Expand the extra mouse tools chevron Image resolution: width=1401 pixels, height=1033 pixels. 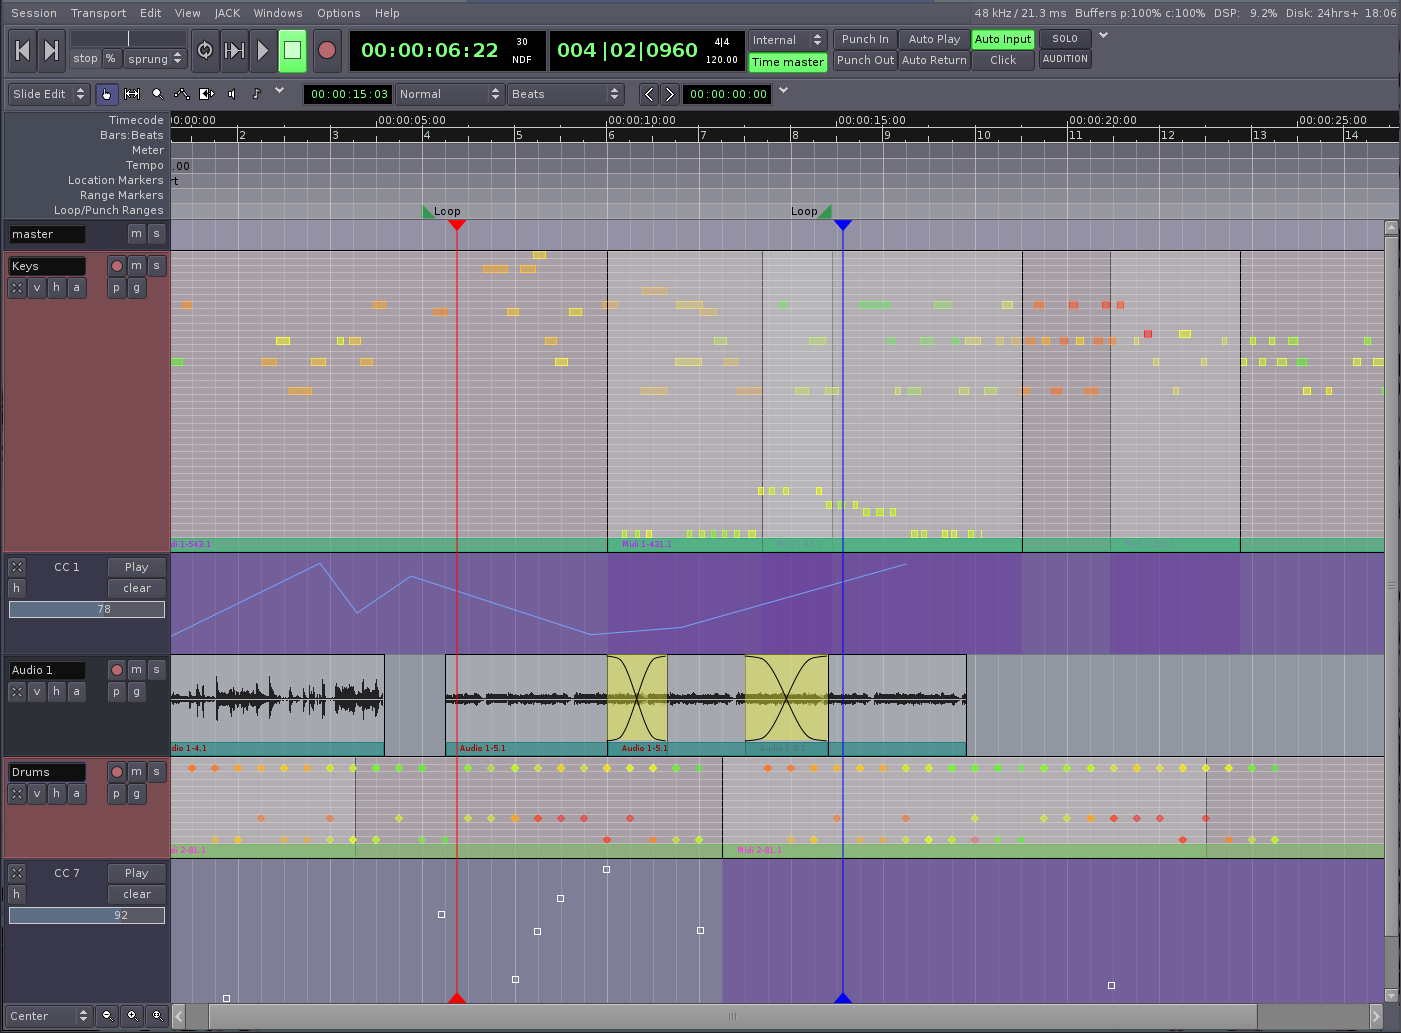tap(280, 91)
